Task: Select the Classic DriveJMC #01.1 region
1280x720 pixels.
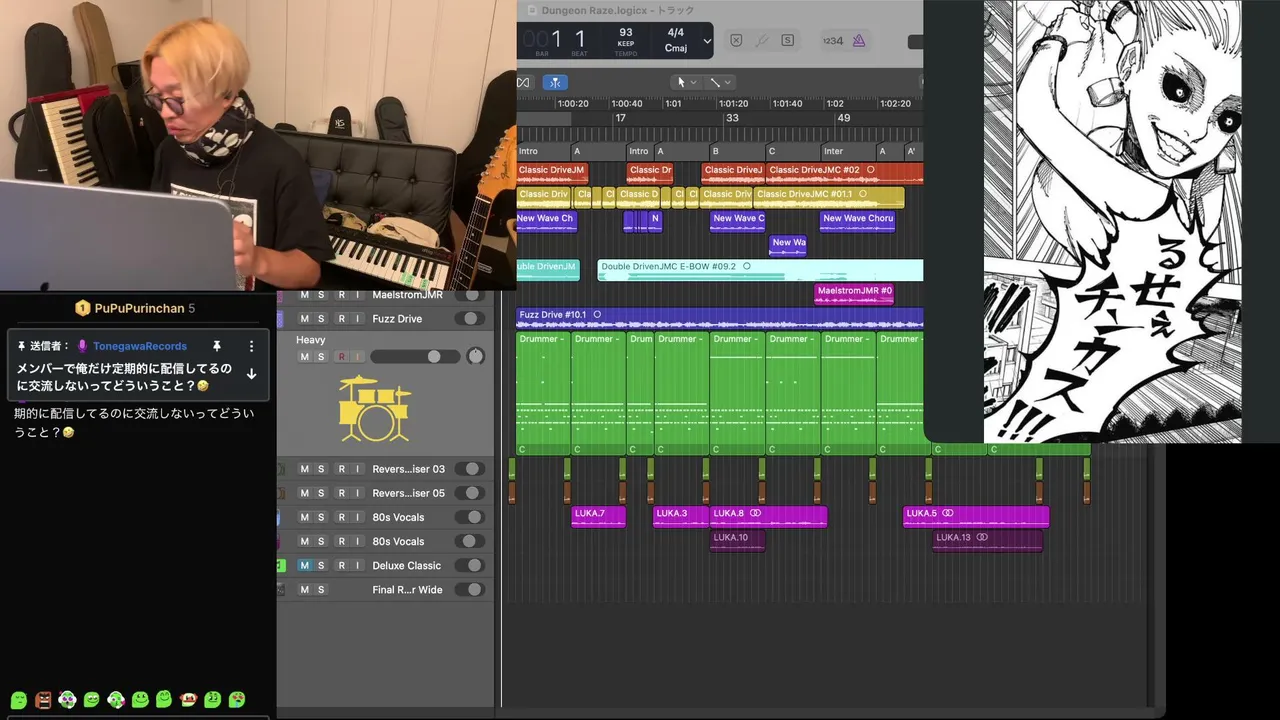Action: pyautogui.click(x=829, y=198)
